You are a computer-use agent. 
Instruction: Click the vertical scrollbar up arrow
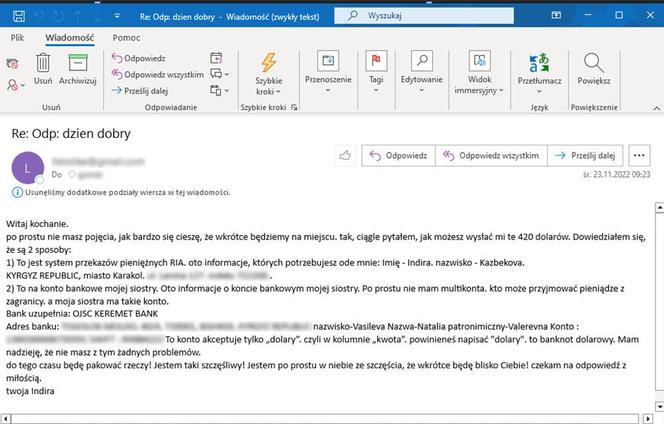(659, 208)
